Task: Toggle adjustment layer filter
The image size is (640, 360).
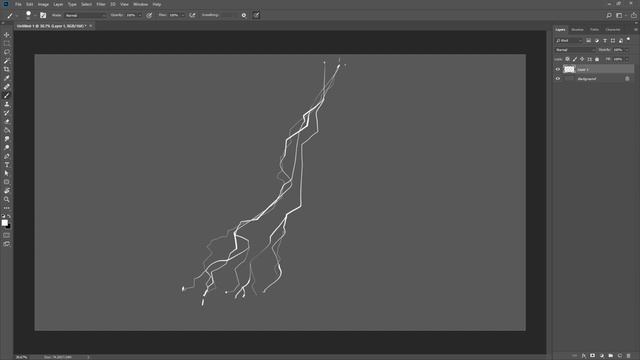Action: (x=597, y=40)
